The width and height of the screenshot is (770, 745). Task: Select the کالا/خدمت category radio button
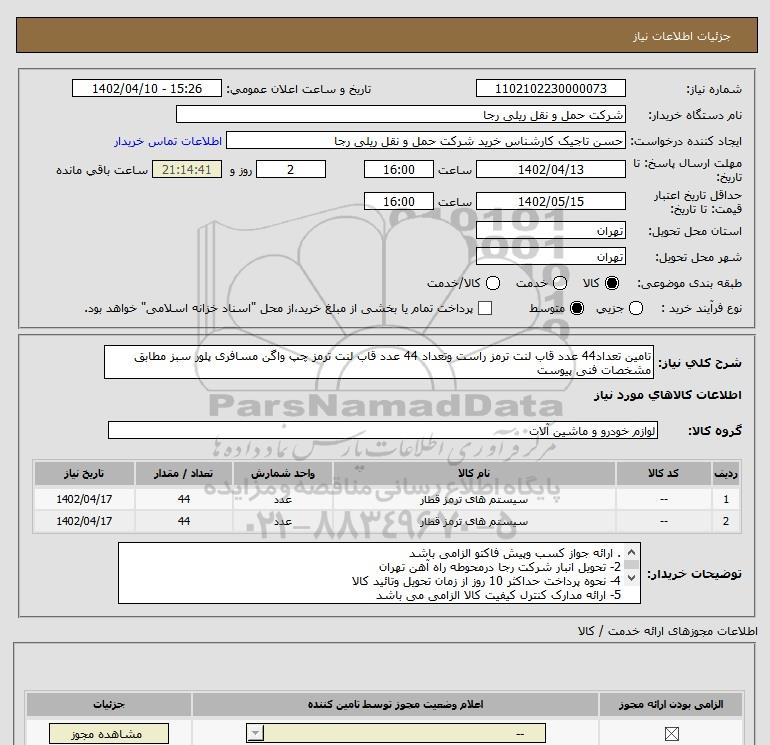493,283
